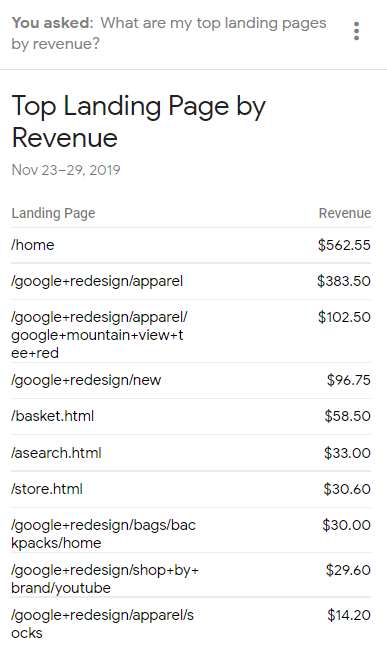Open the three-dot more options menu

pos(356,32)
